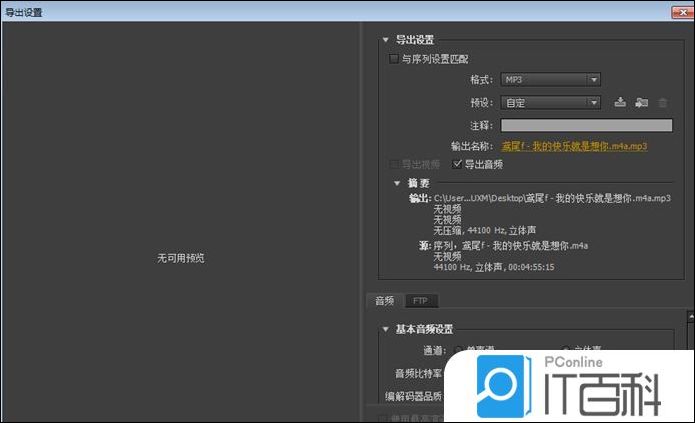
Task: Click the 无可用预览 text in preview area
Action: pyautogui.click(x=181, y=258)
